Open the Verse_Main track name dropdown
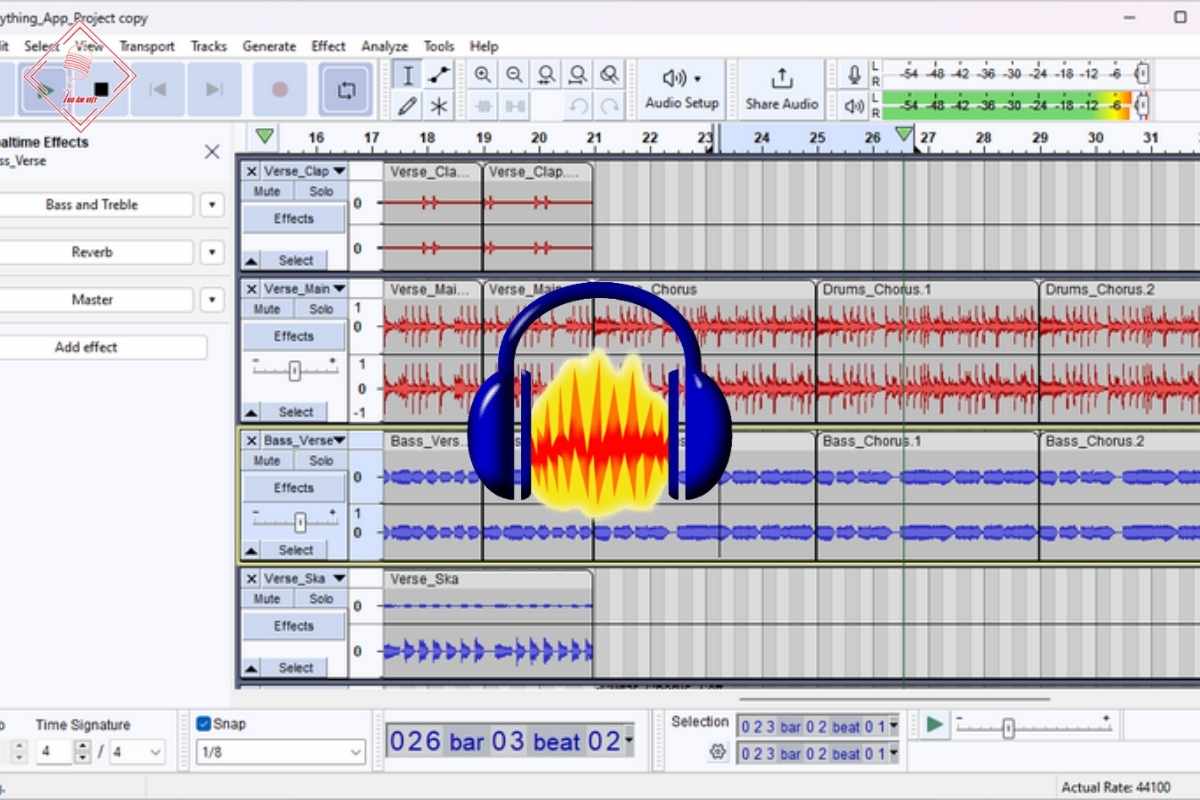 point(339,289)
